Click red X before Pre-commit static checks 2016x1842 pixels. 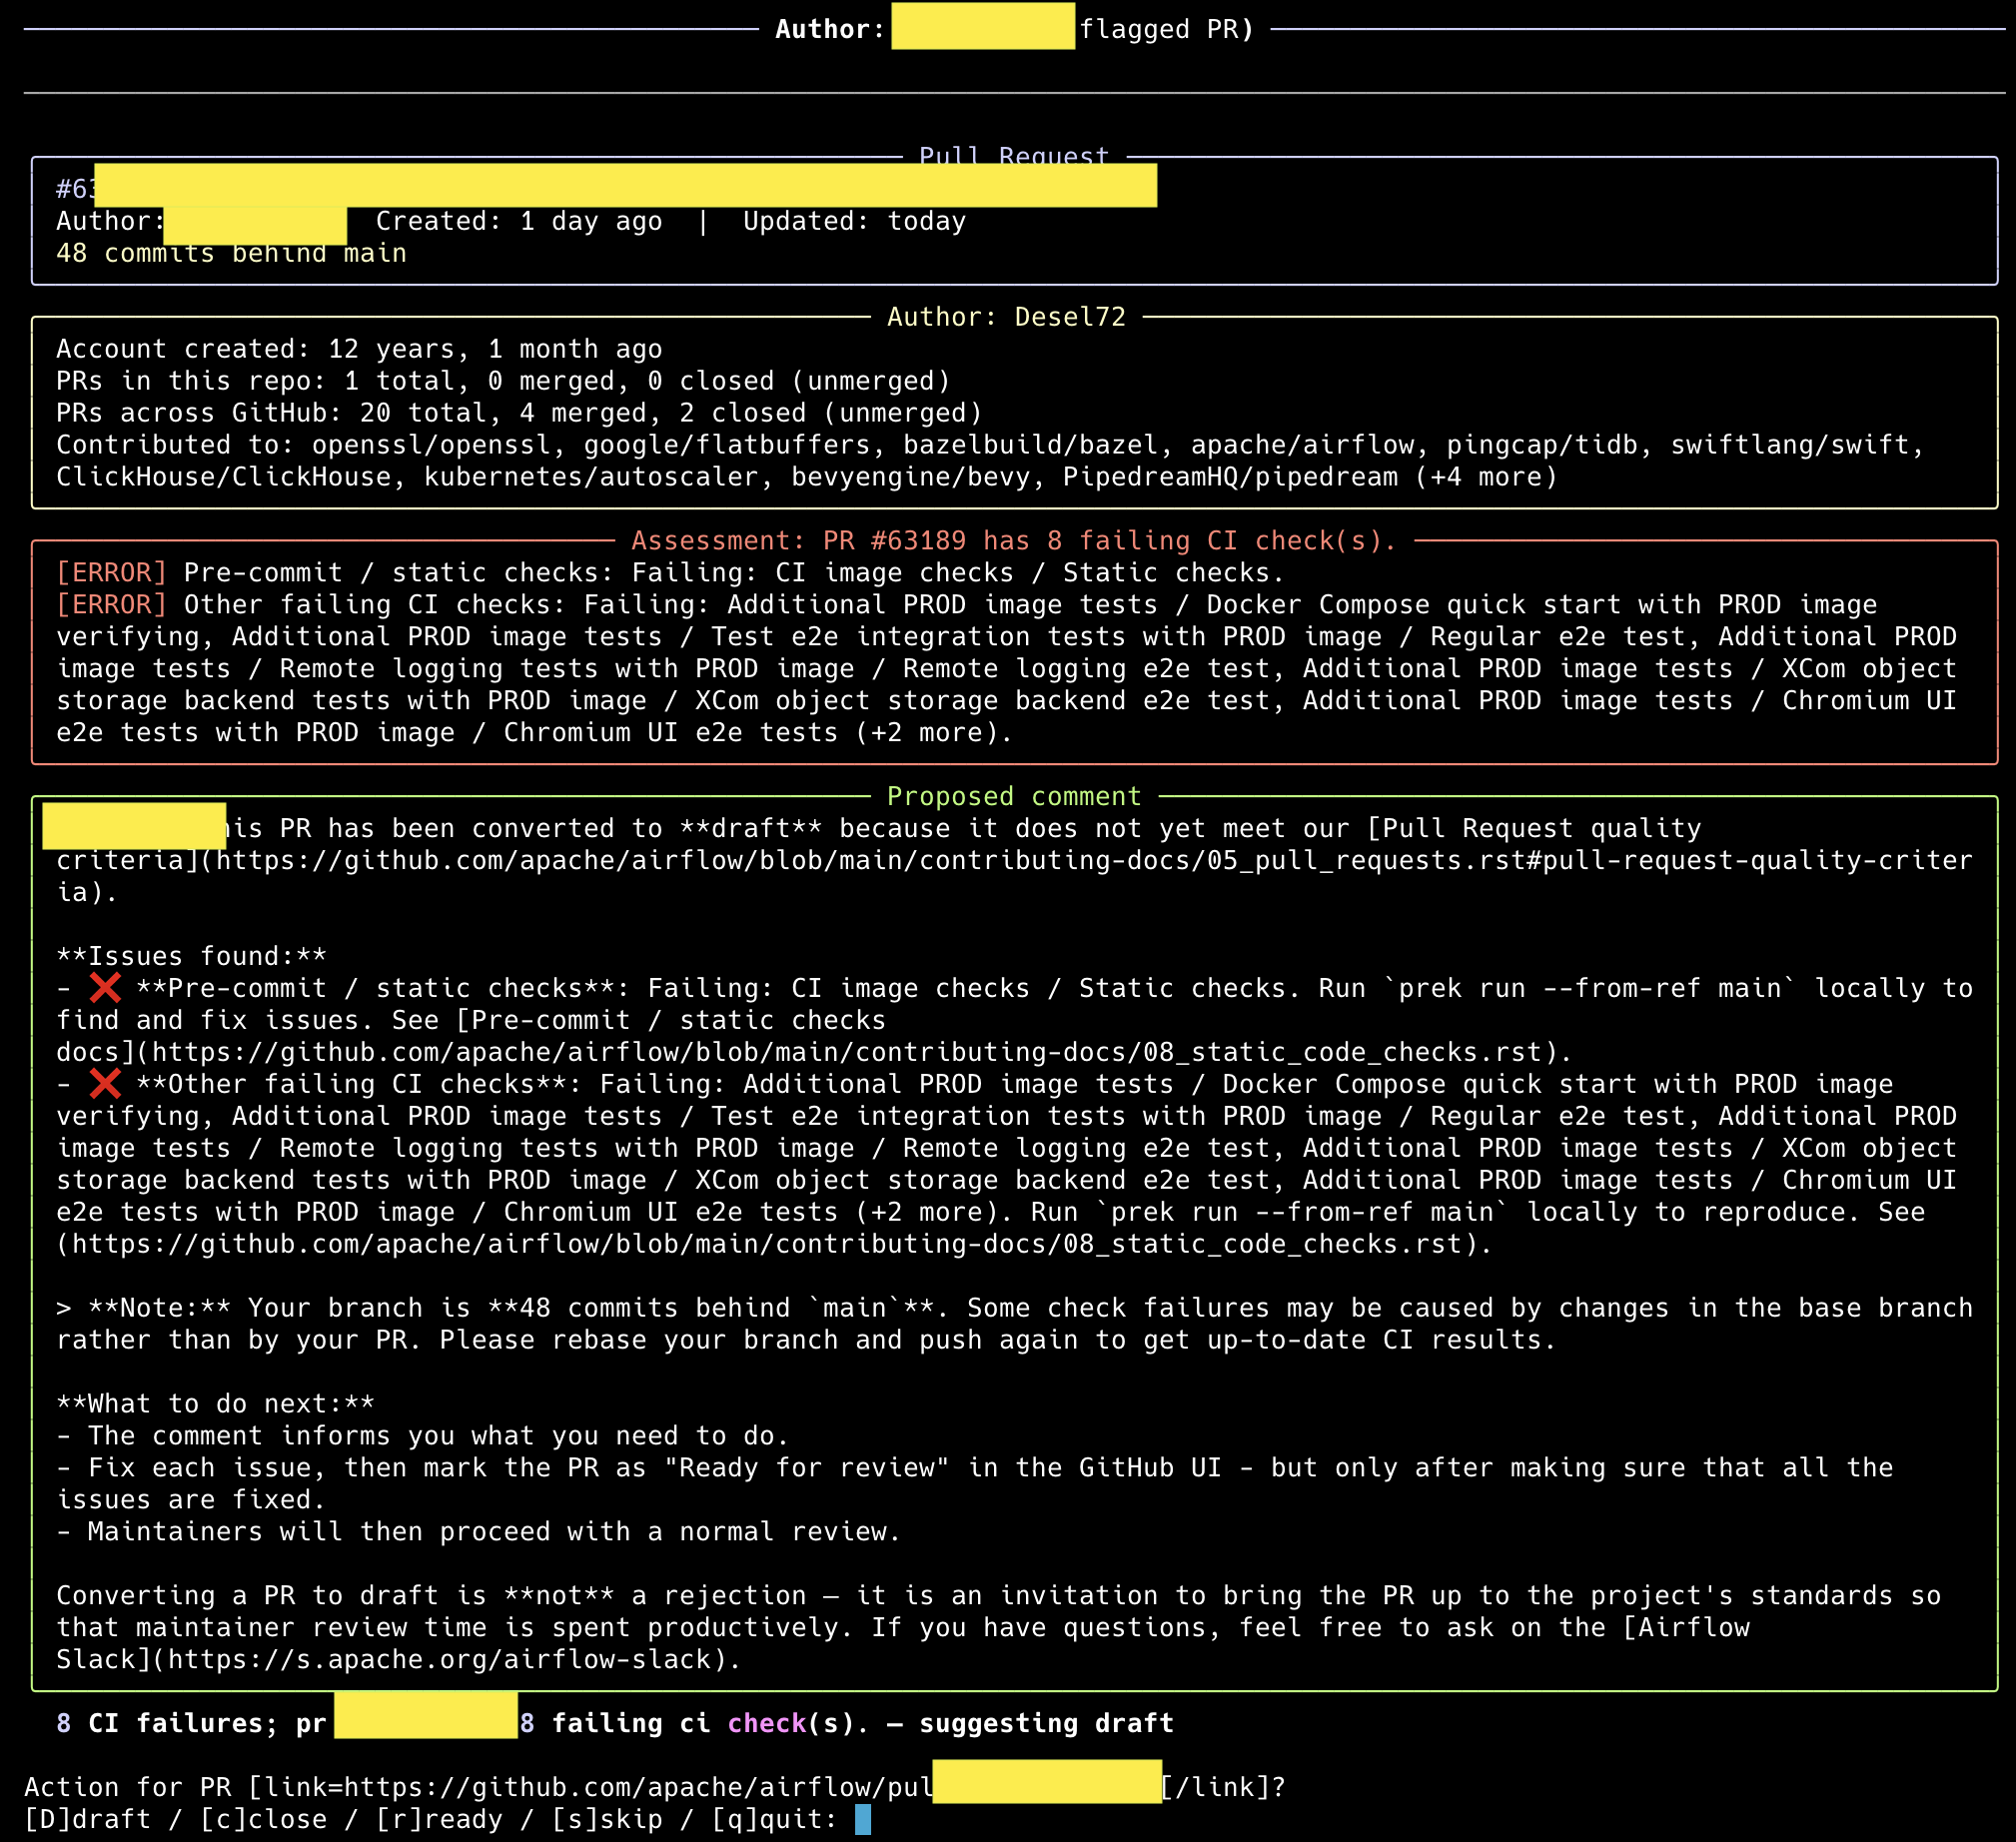pos(105,988)
